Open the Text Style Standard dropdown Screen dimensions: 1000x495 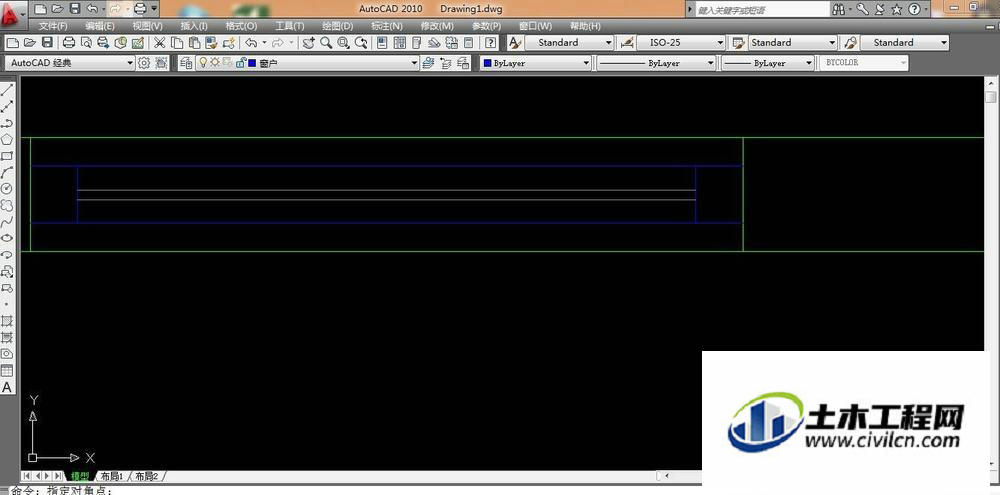pyautogui.click(x=569, y=43)
